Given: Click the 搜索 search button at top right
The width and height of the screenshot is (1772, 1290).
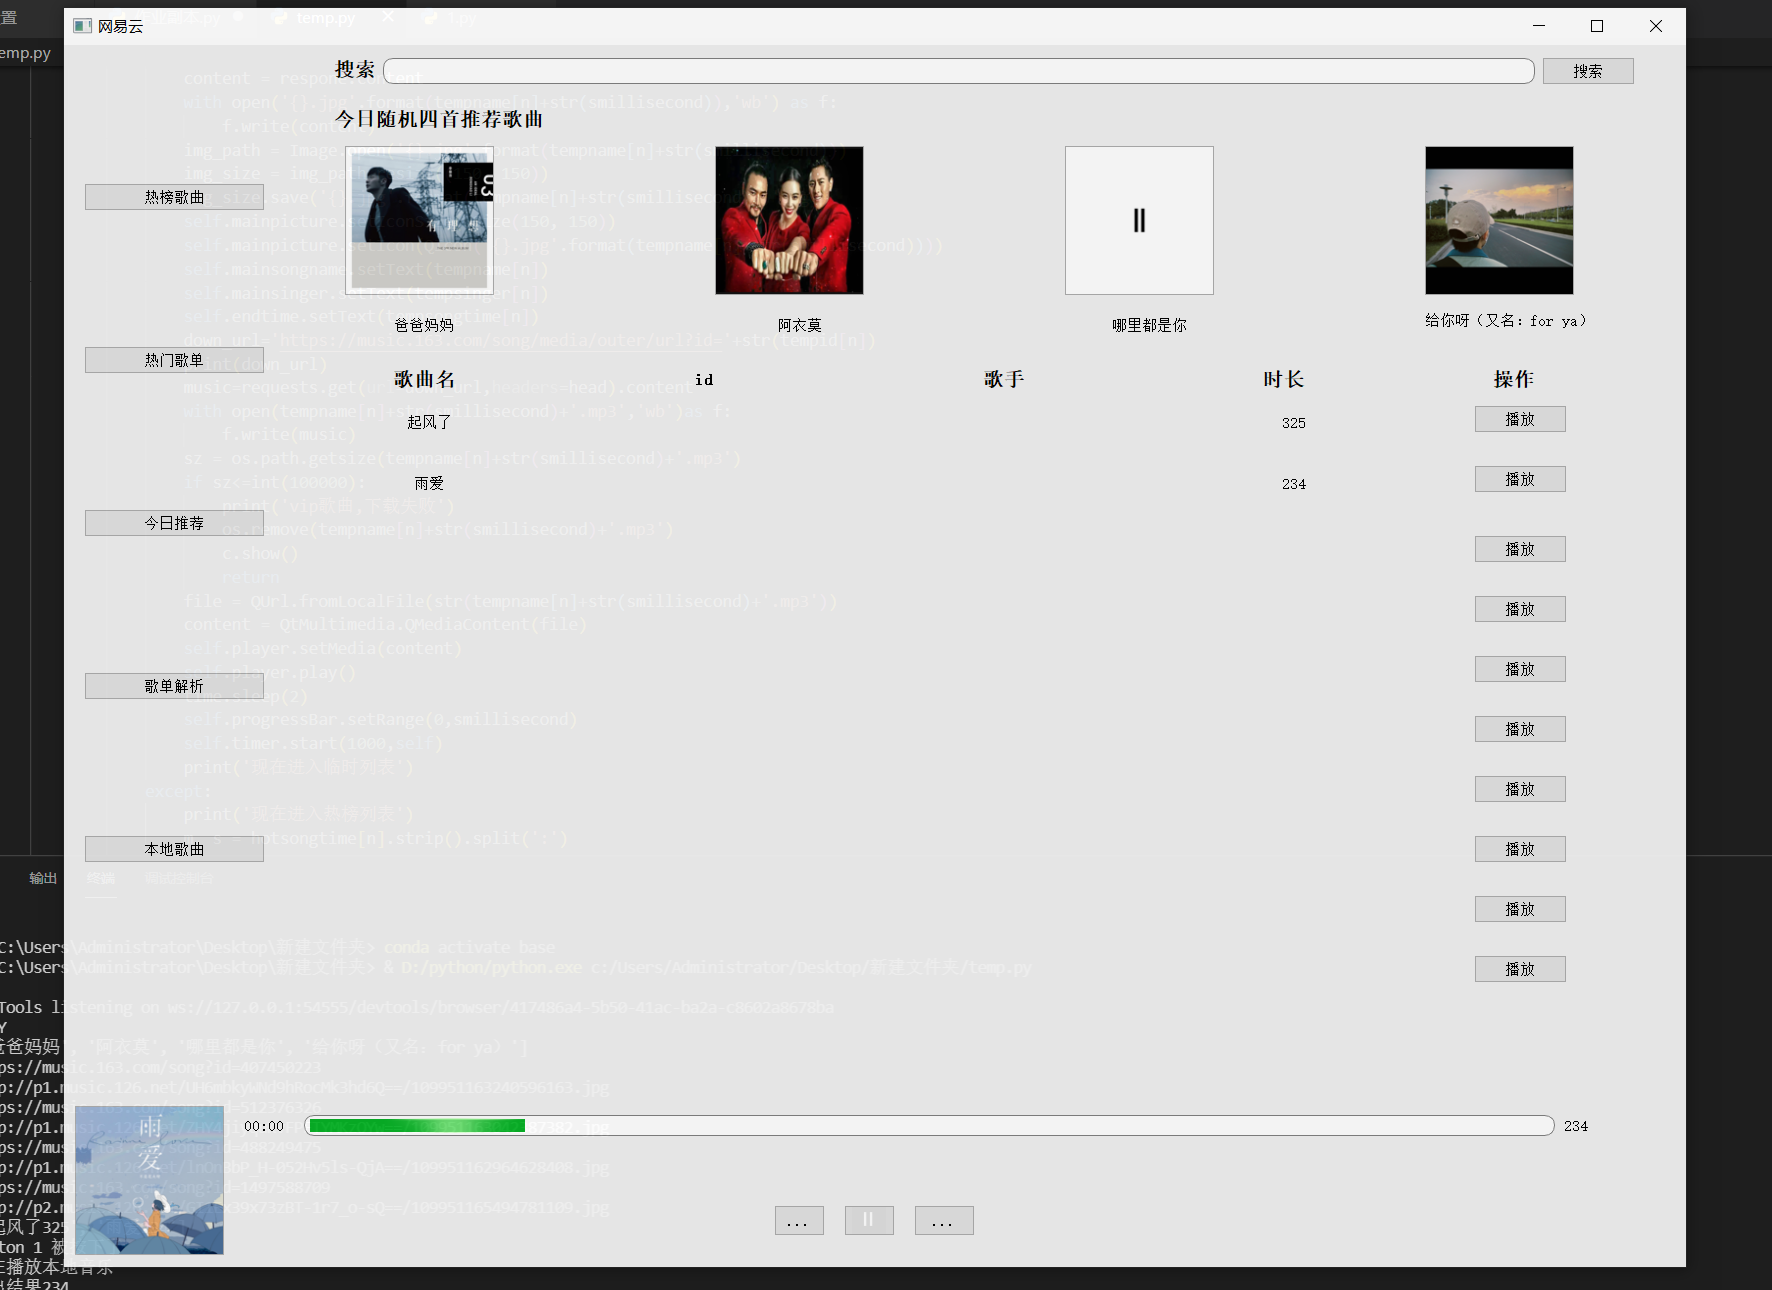Looking at the screenshot, I should [1587, 70].
